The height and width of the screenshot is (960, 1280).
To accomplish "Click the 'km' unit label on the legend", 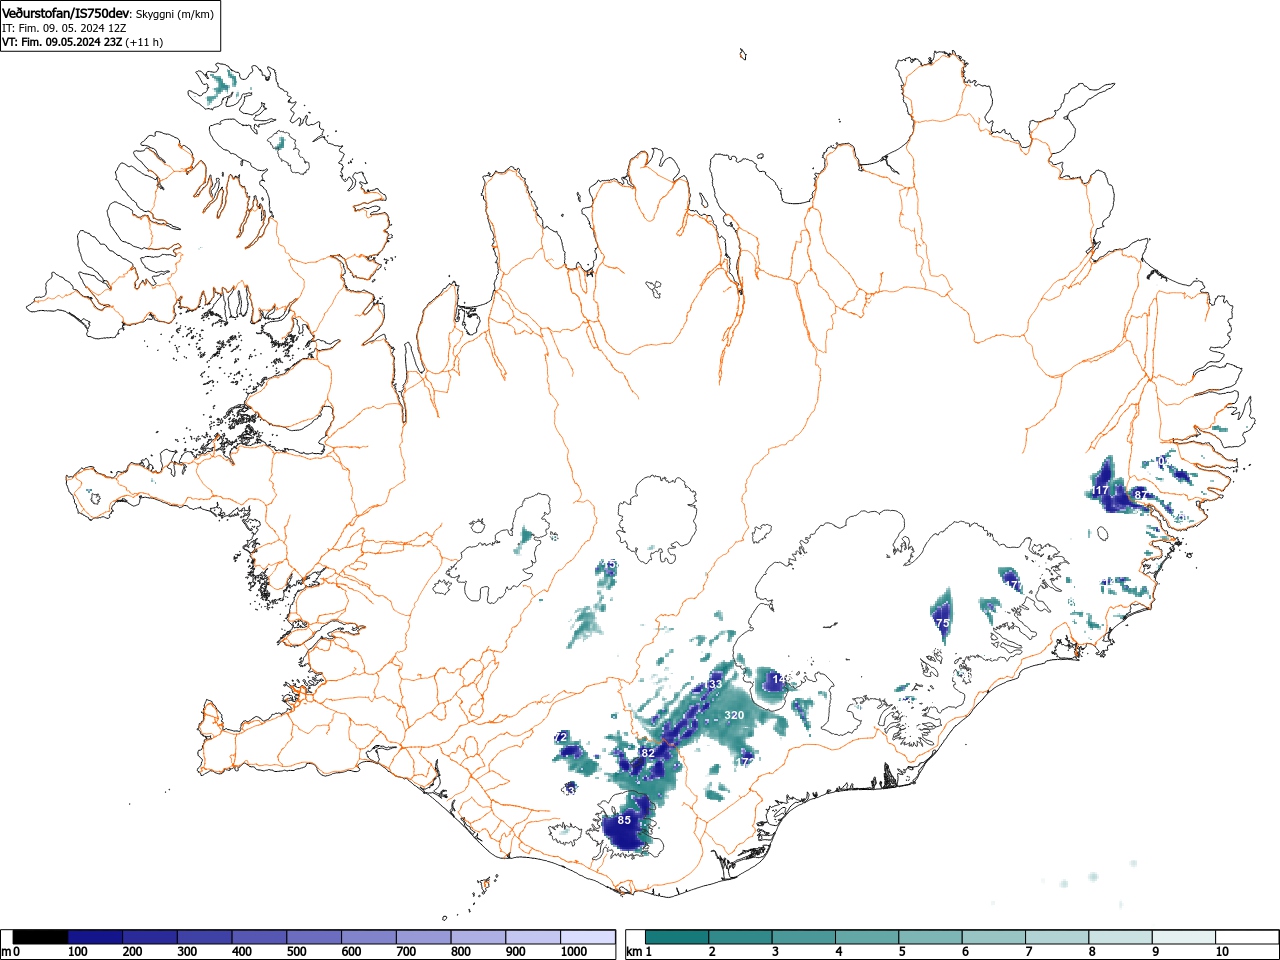I will click(x=634, y=952).
